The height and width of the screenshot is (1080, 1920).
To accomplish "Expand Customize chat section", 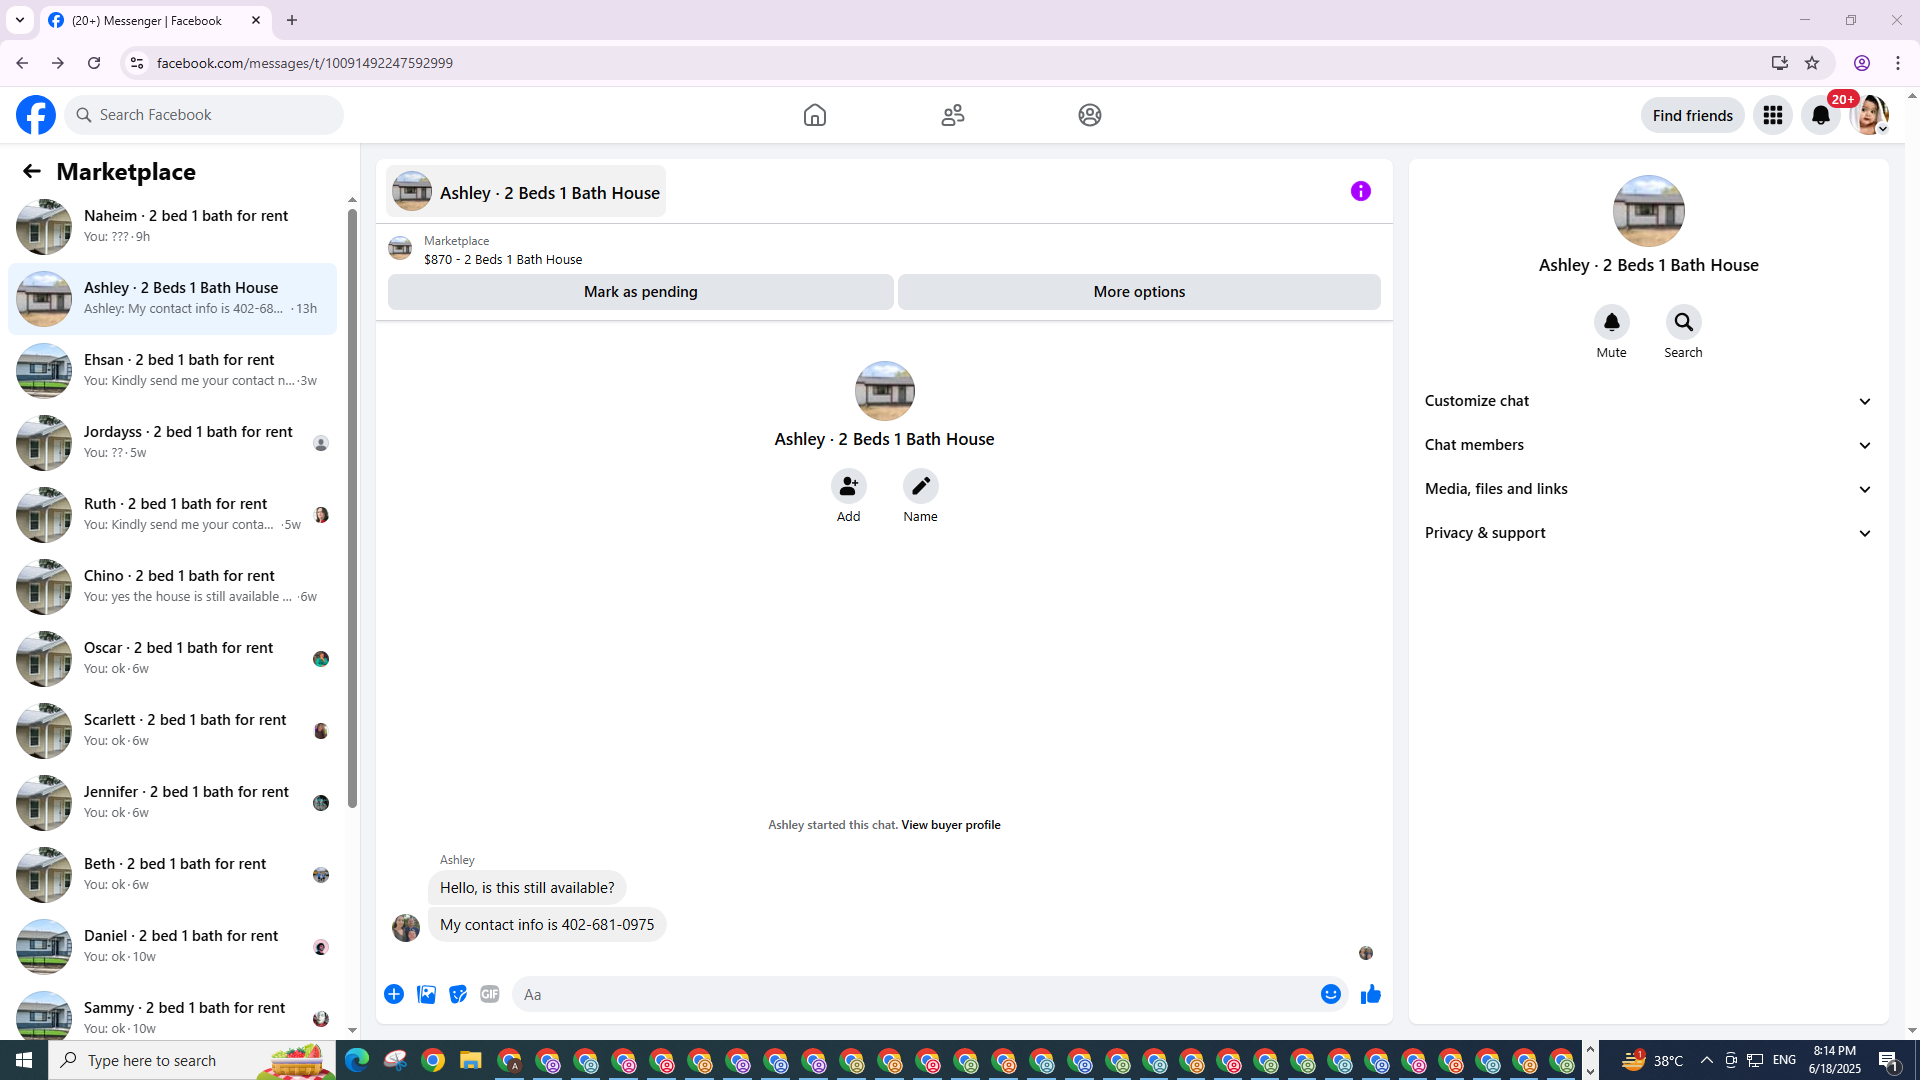I will [1648, 401].
